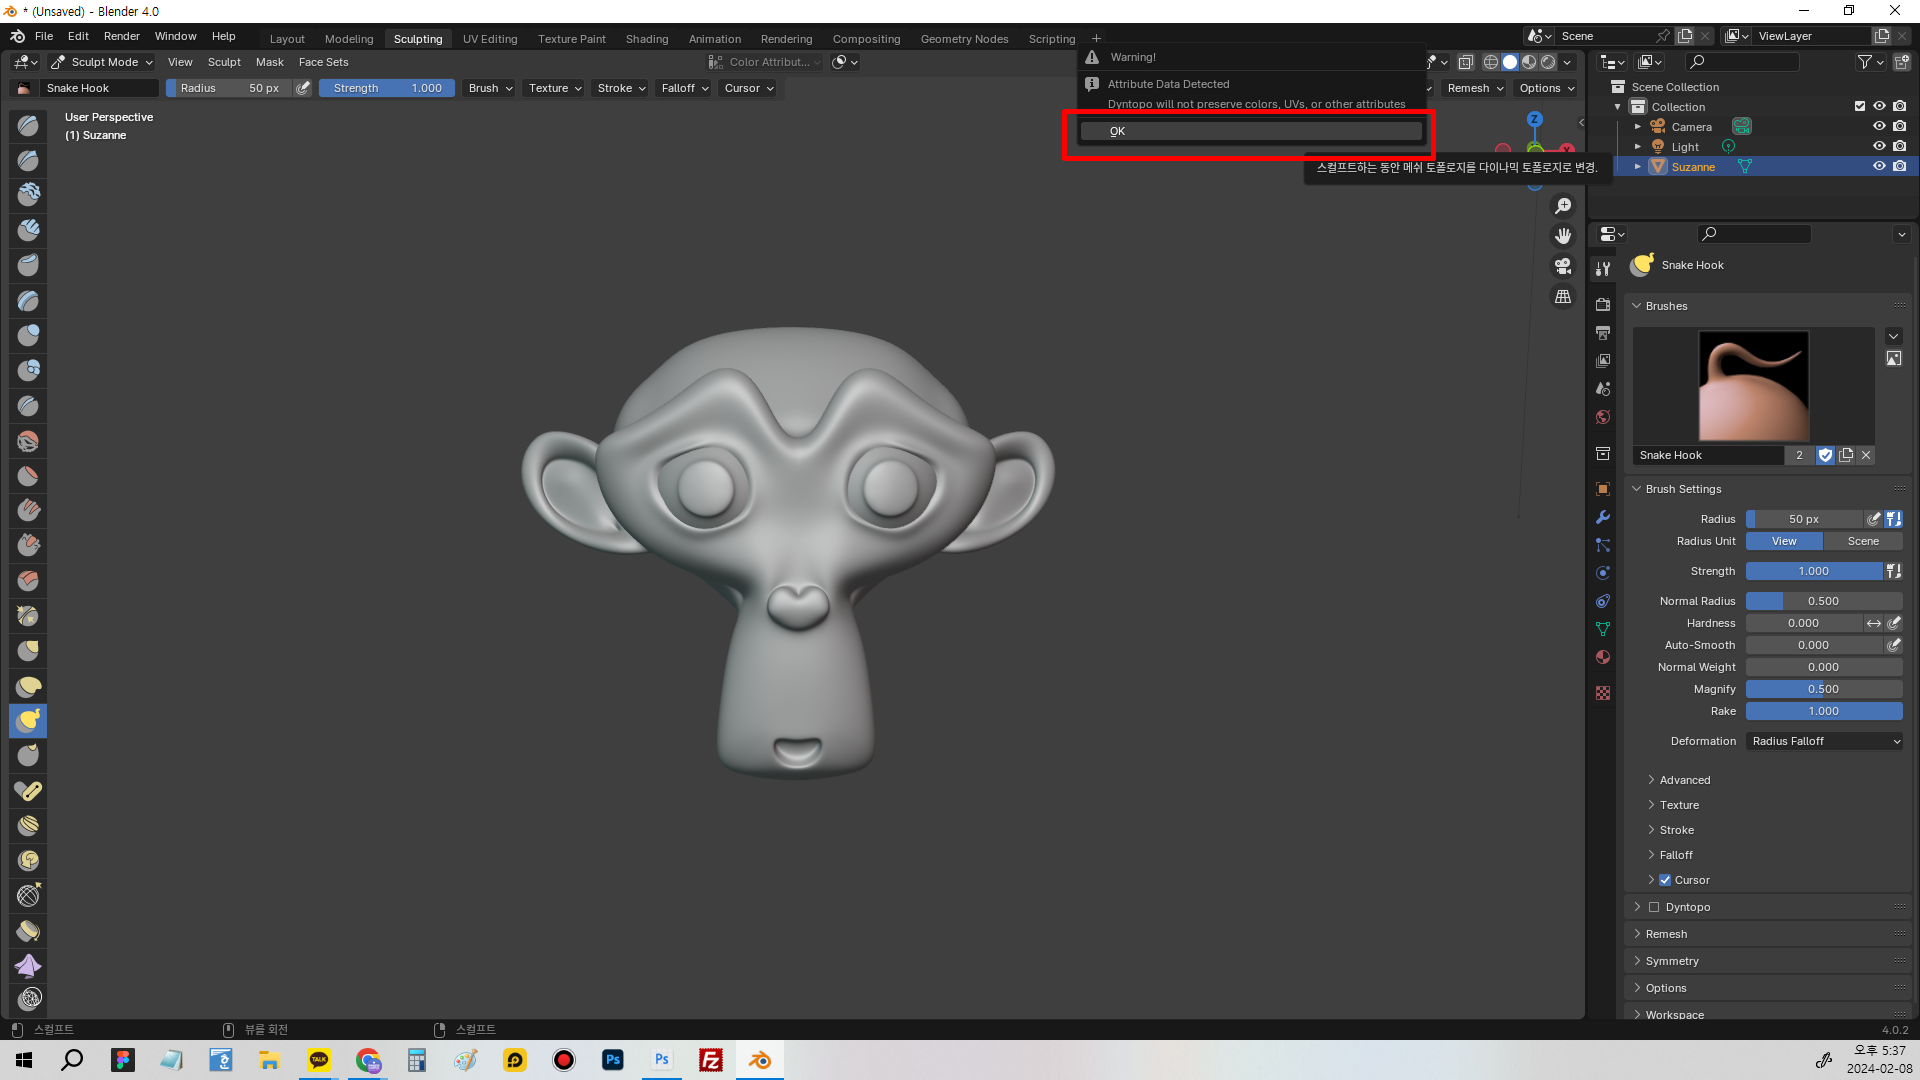Viewport: 1920px width, 1080px height.
Task: Select the Clay Strips brush tool
Action: pos(28,230)
